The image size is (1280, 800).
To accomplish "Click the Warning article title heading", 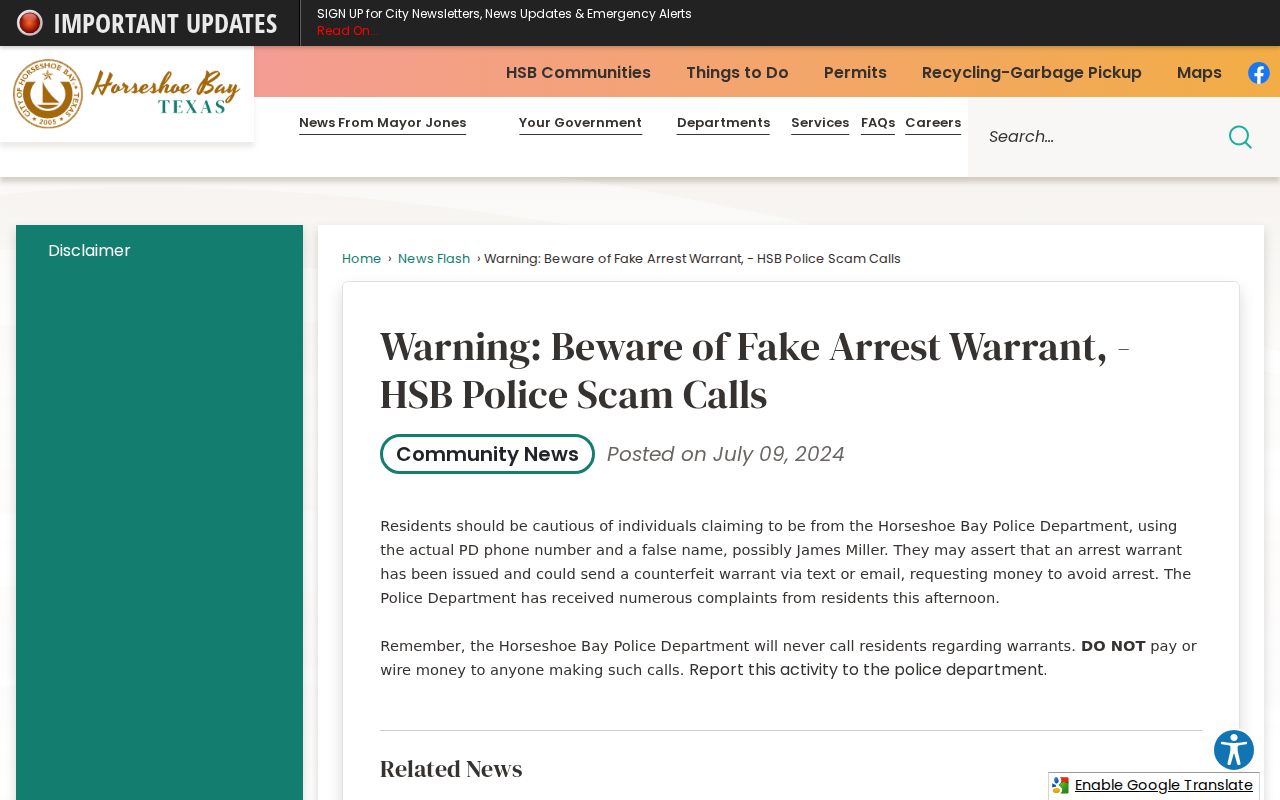I will 755,371.
